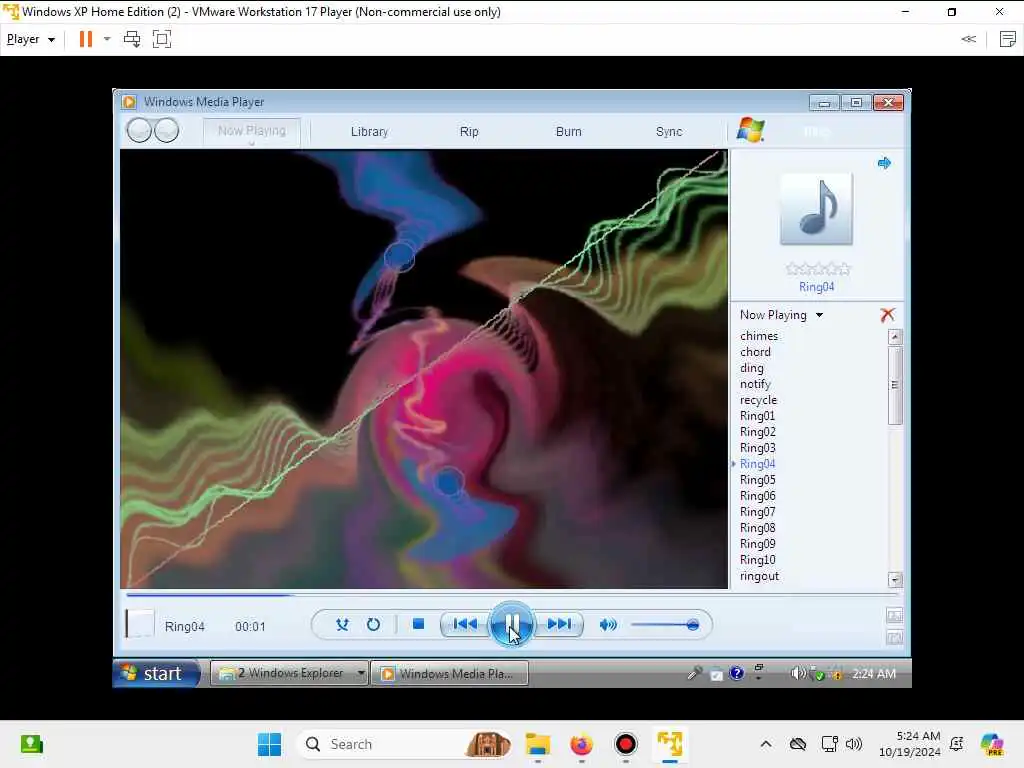Toggle repeat in Media Player
Viewport: 1024px width, 768px height.
[373, 624]
